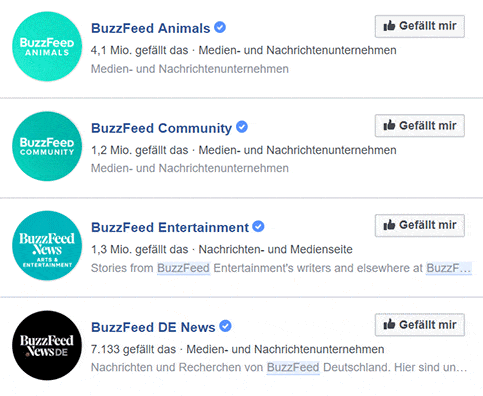This screenshot has width=483, height=396.
Task: Like the BuzzFeed Entertainment page
Action: [x=420, y=225]
